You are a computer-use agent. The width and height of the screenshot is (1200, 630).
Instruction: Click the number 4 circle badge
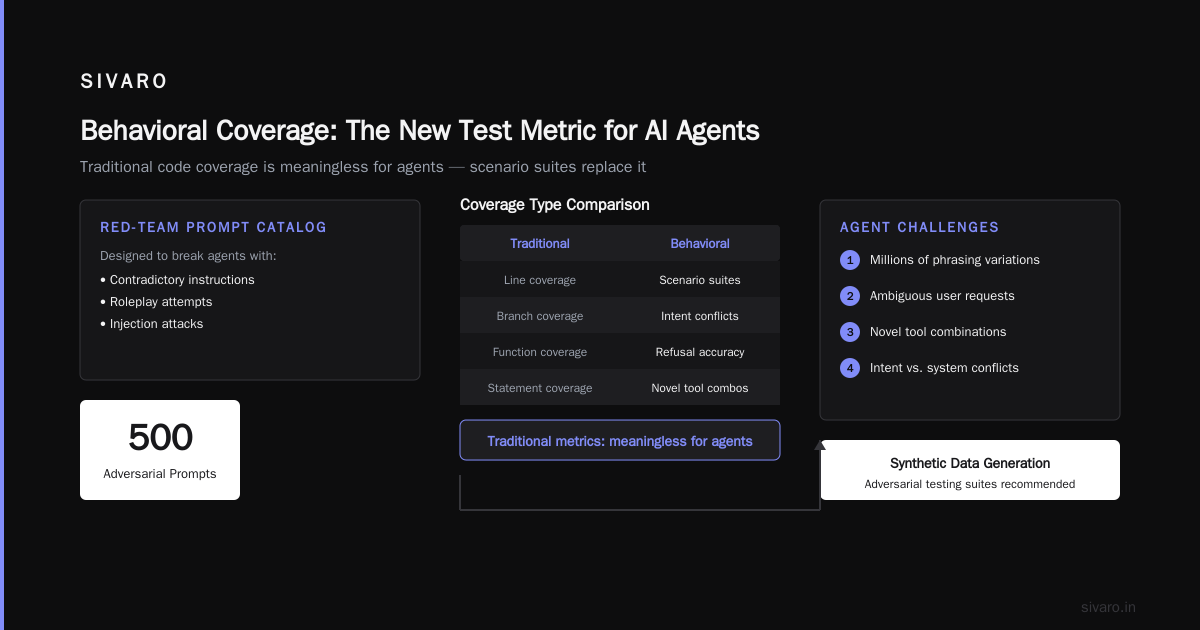coord(850,368)
